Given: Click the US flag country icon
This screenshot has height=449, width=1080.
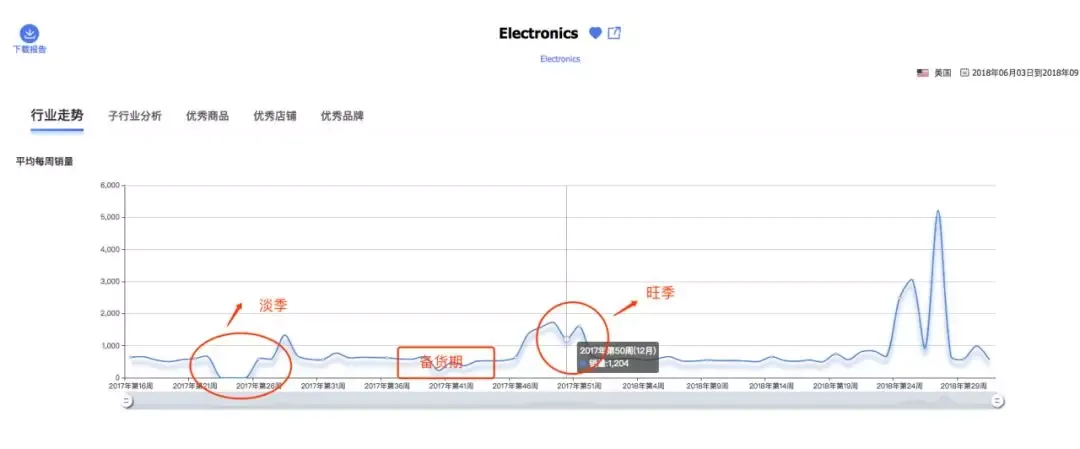Looking at the screenshot, I should click(x=922, y=73).
